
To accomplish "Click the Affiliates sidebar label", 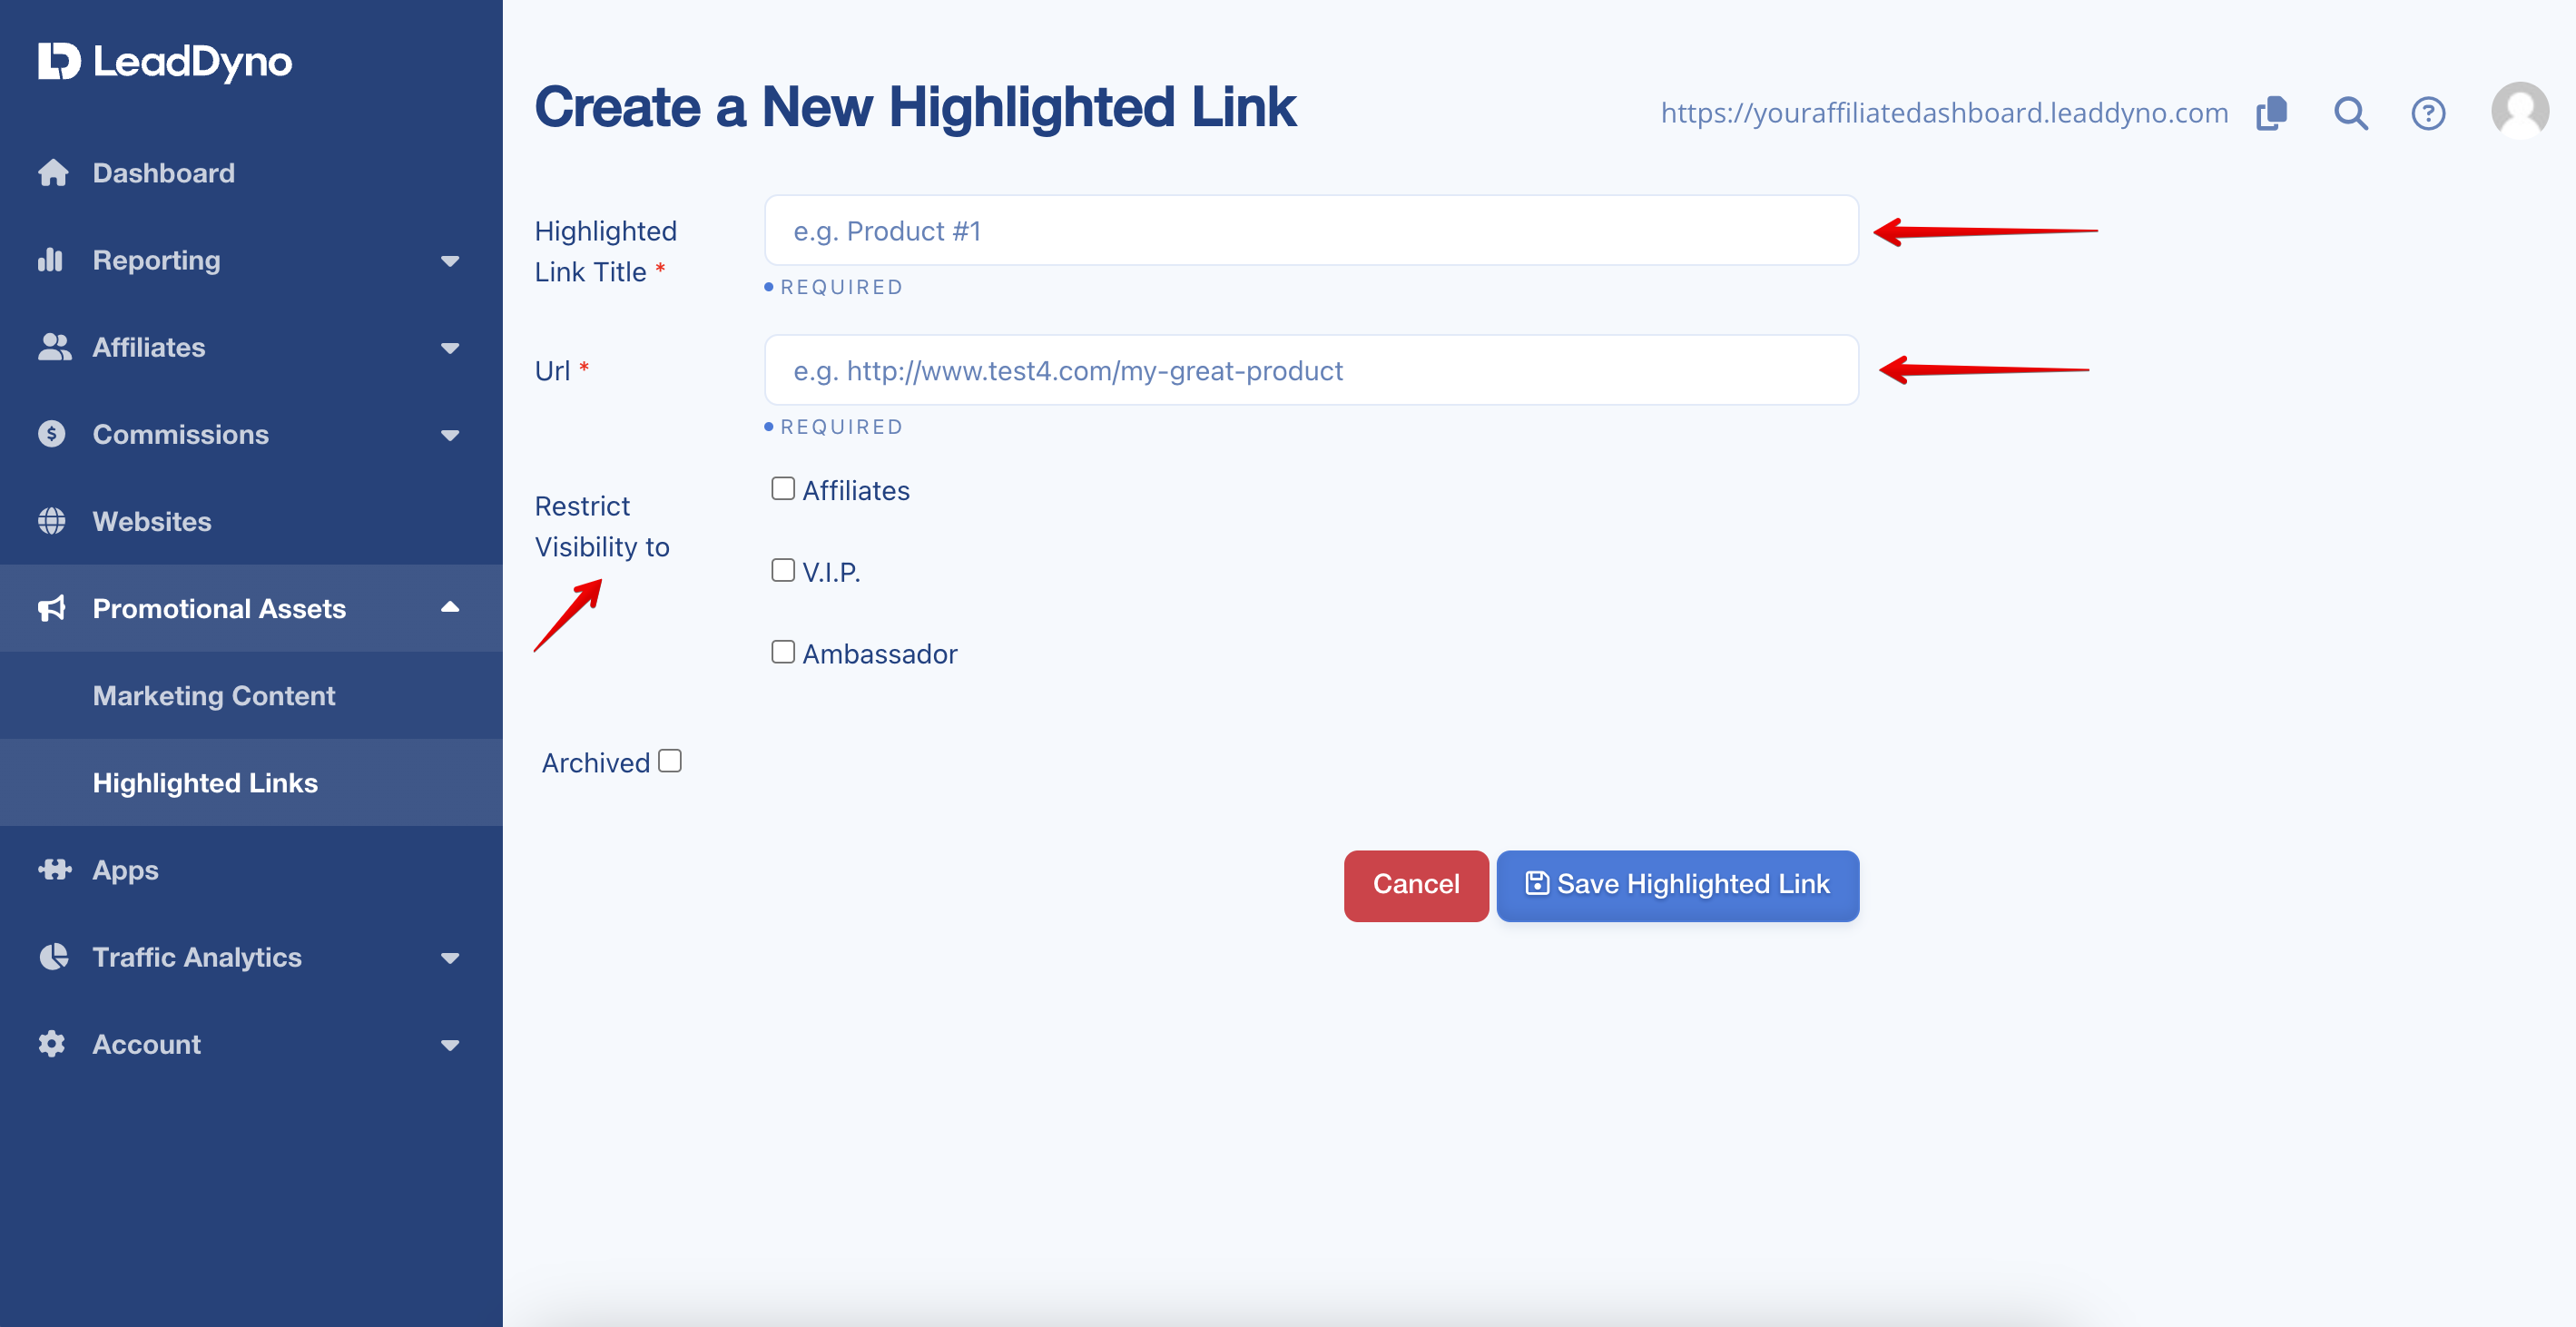I will coord(149,347).
